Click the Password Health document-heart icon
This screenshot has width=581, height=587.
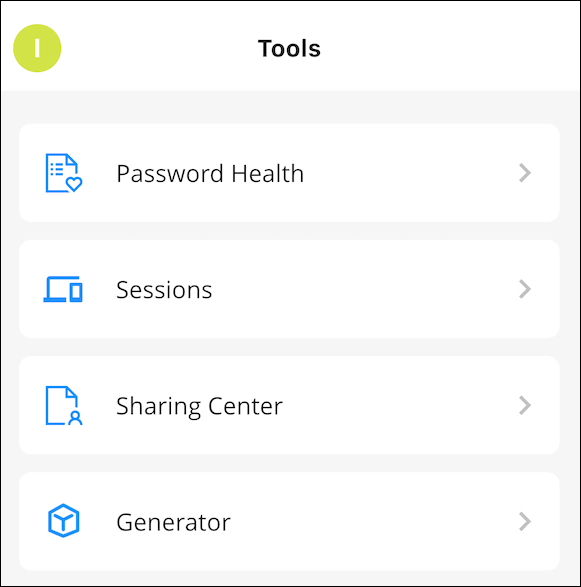coord(64,173)
